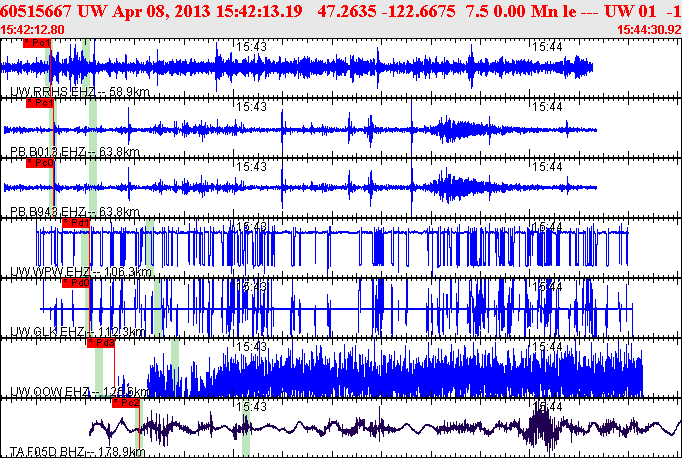Click latitude value 47.2635
Screen dimensions: 682x458
point(347,11)
